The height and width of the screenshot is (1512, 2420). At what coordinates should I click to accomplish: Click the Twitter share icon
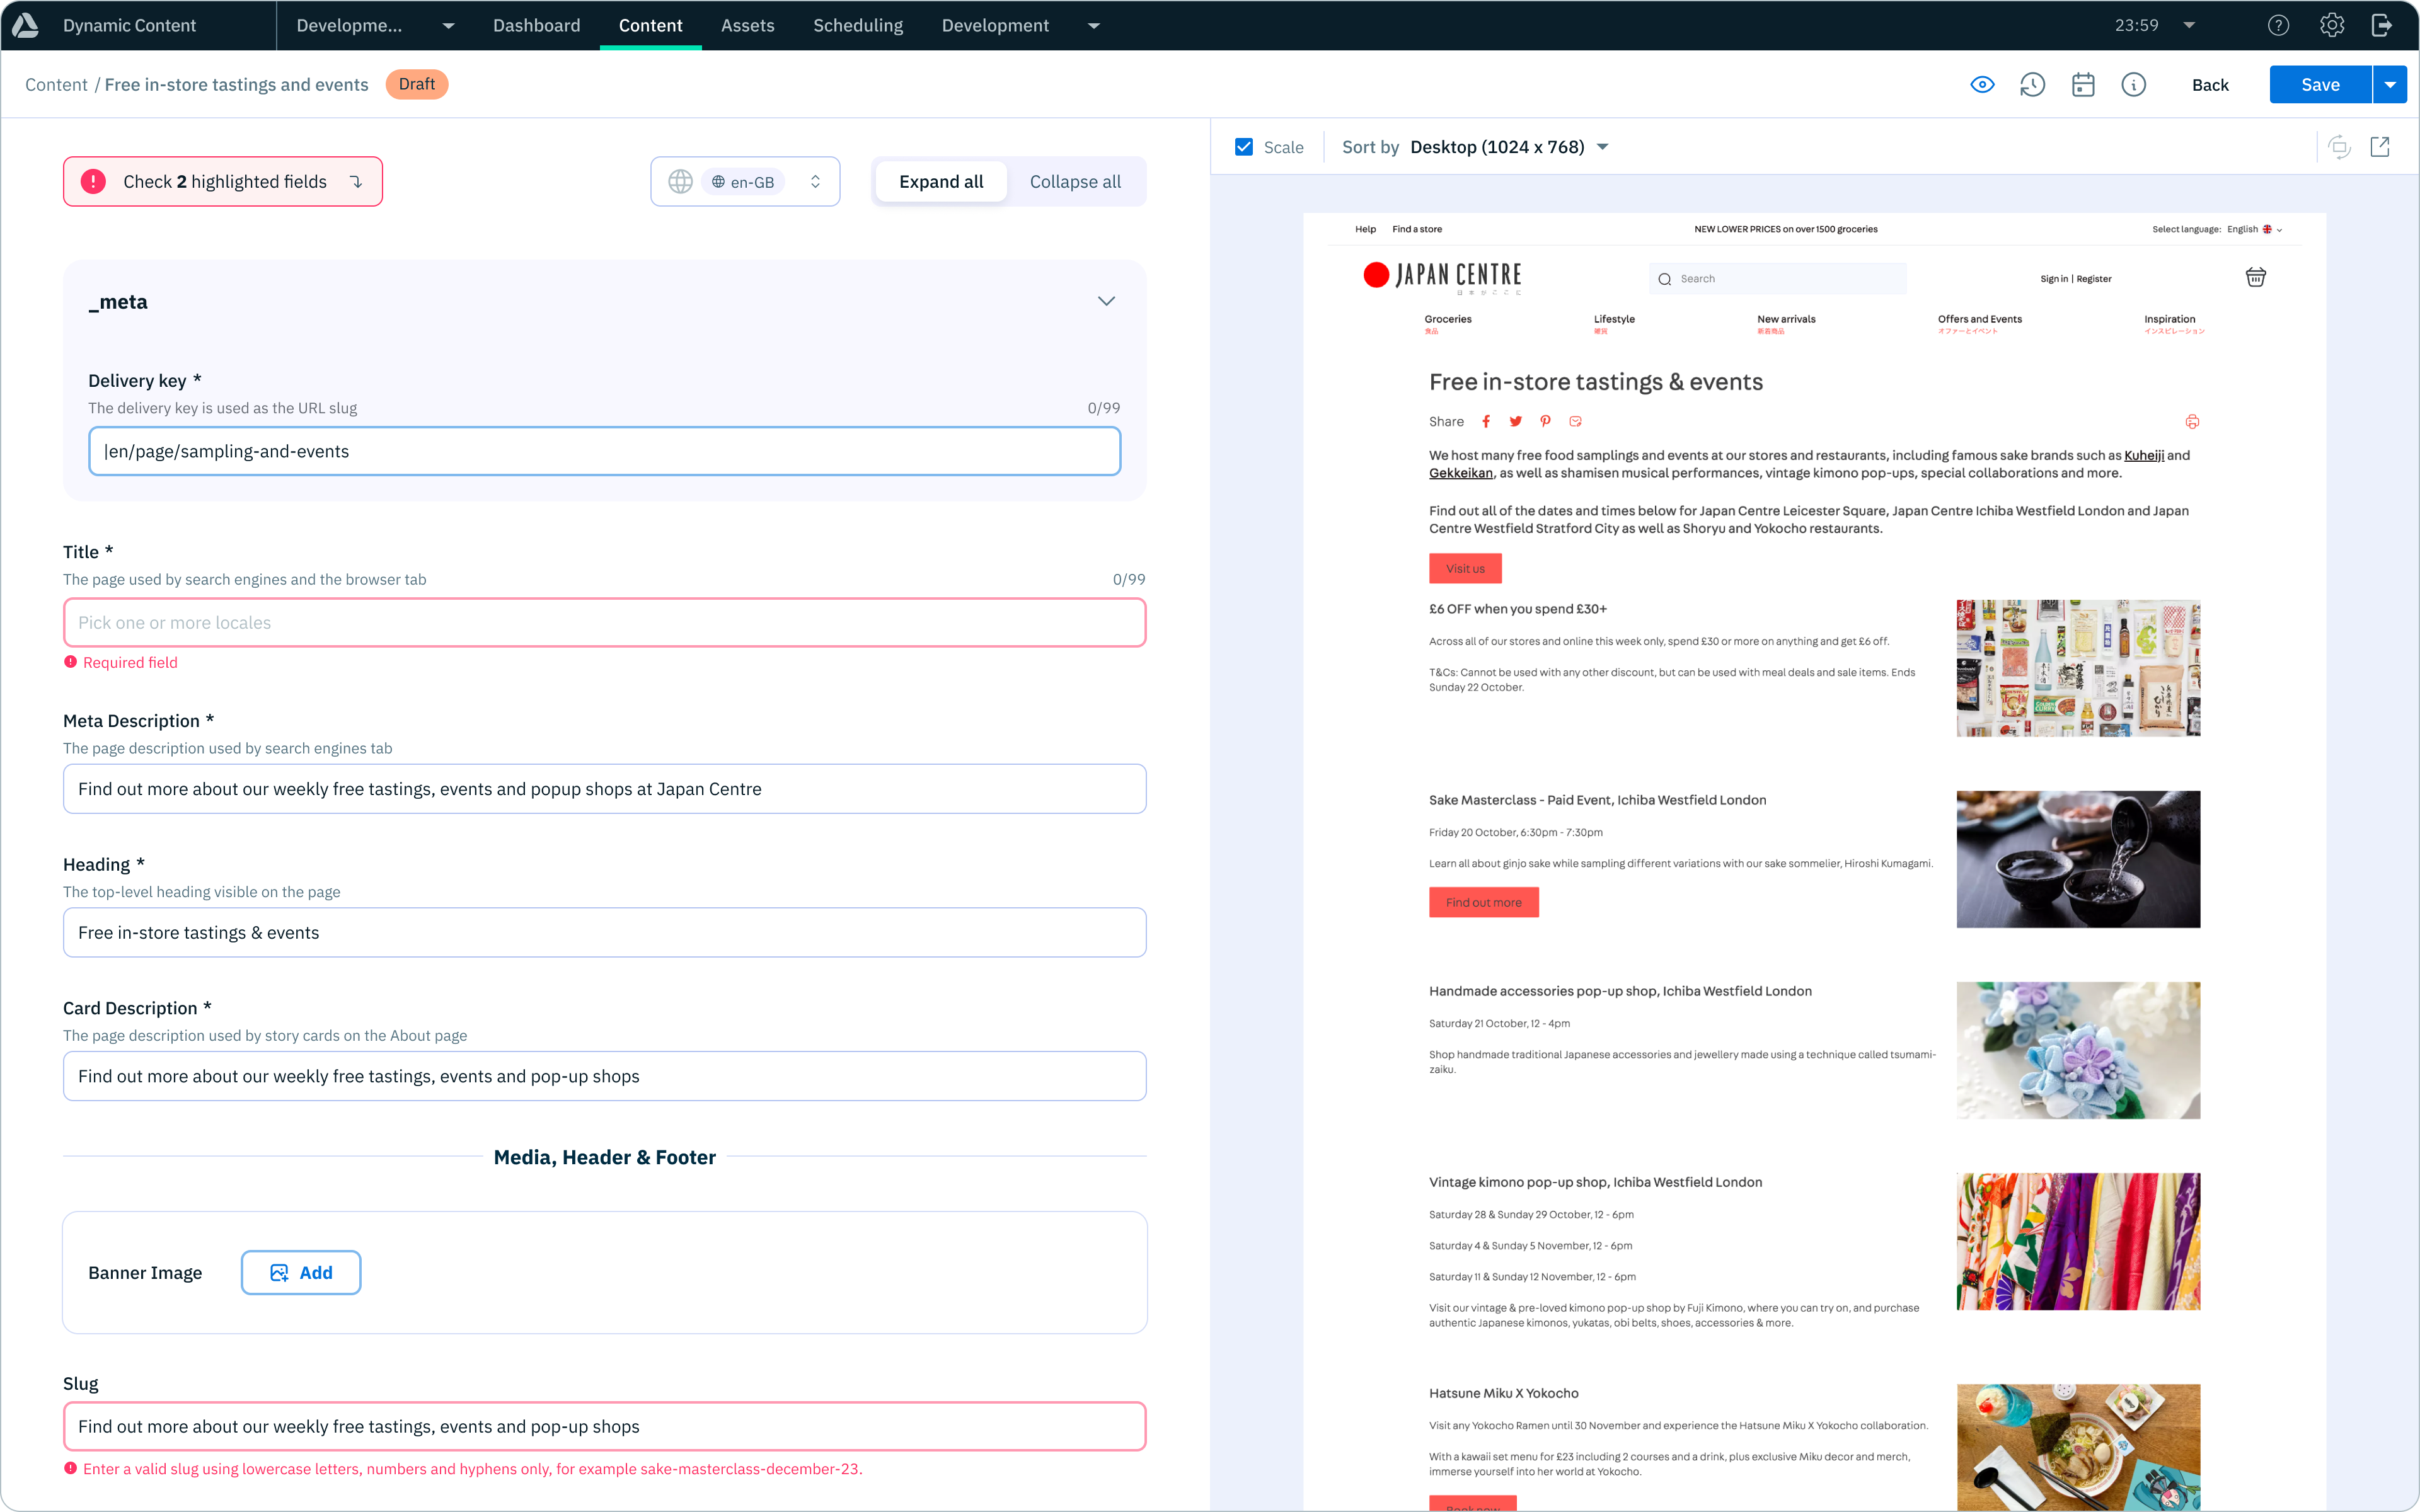coord(1516,421)
